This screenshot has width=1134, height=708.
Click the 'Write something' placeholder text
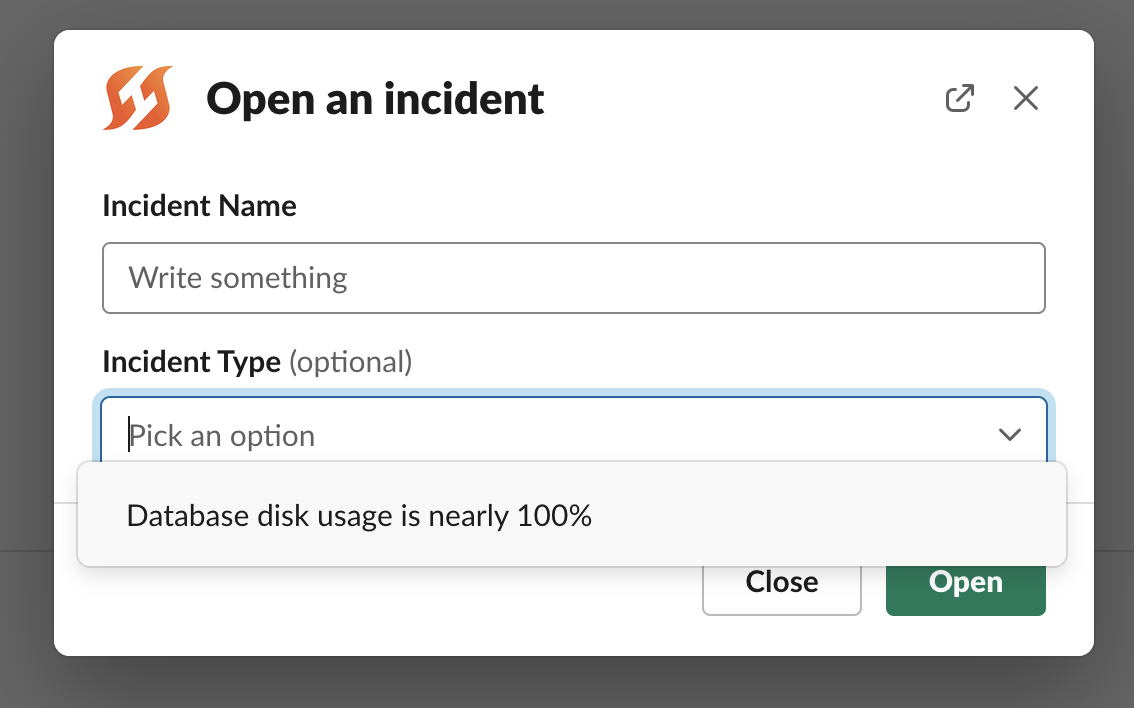coord(238,278)
